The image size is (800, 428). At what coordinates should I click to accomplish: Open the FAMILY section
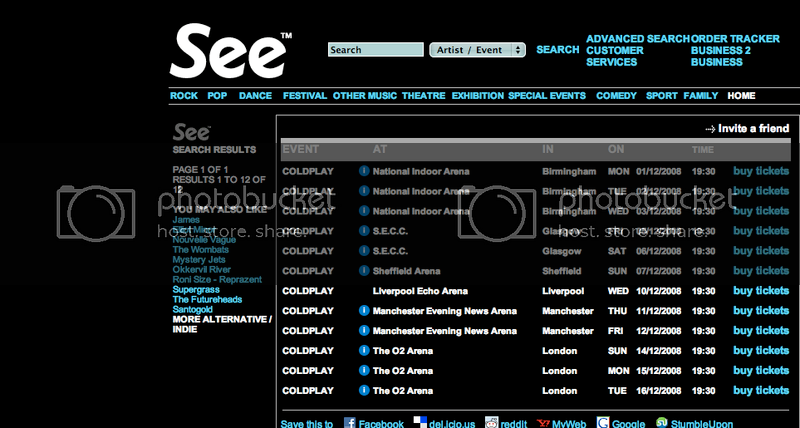pyautogui.click(x=701, y=95)
